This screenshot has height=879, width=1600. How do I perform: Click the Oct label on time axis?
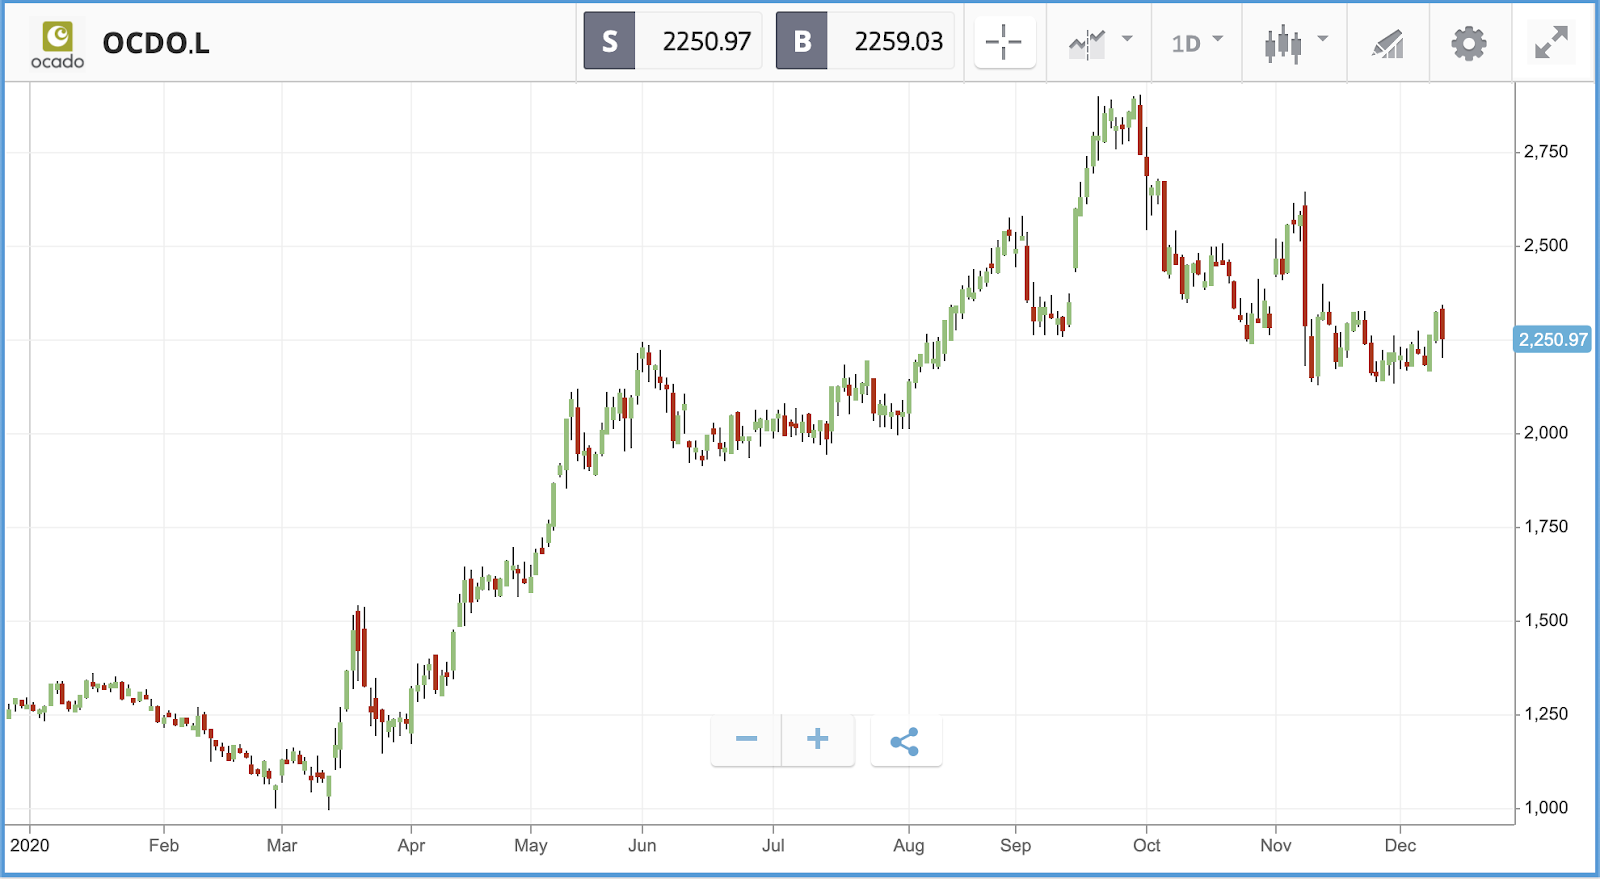(1147, 846)
